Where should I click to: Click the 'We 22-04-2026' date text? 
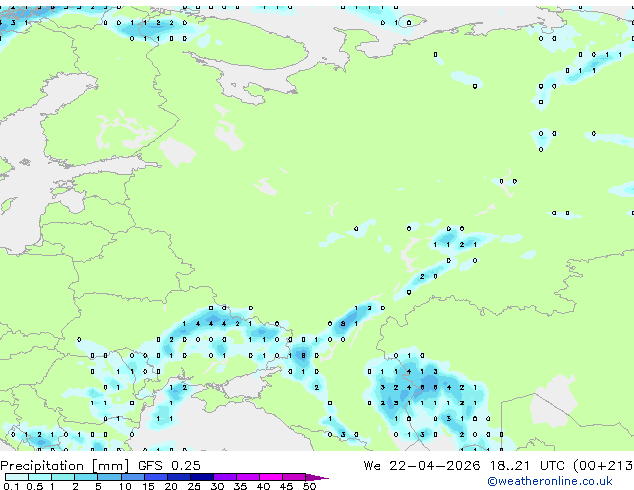[x=422, y=466]
